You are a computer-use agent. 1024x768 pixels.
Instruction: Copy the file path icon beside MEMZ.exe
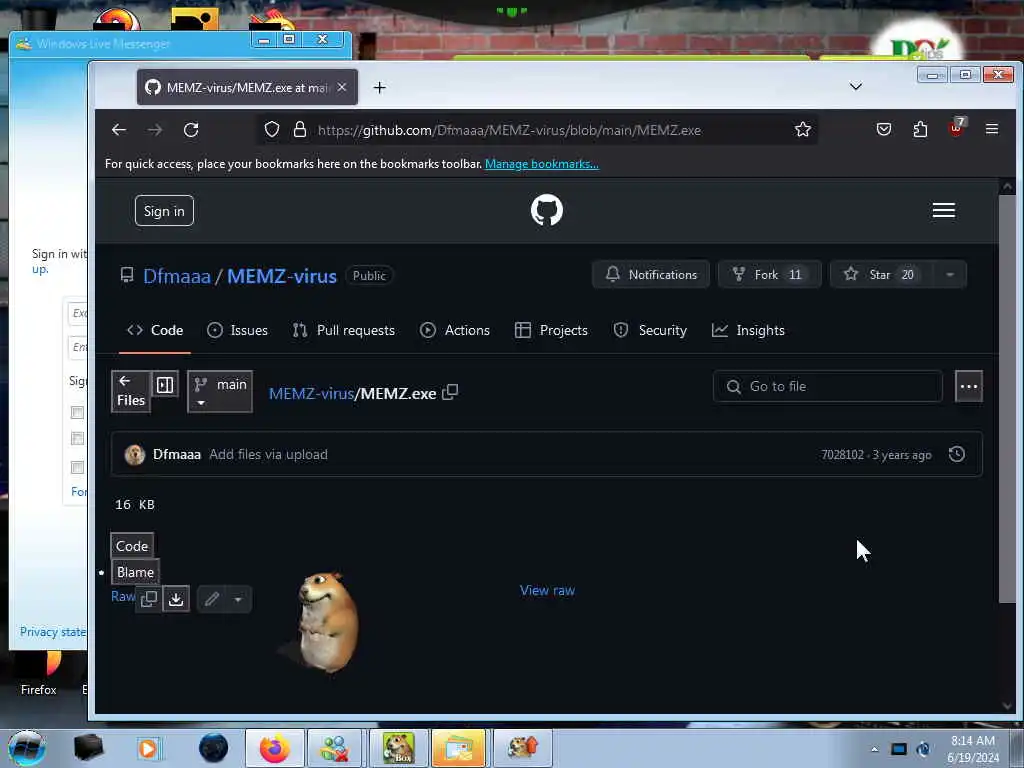click(x=450, y=392)
